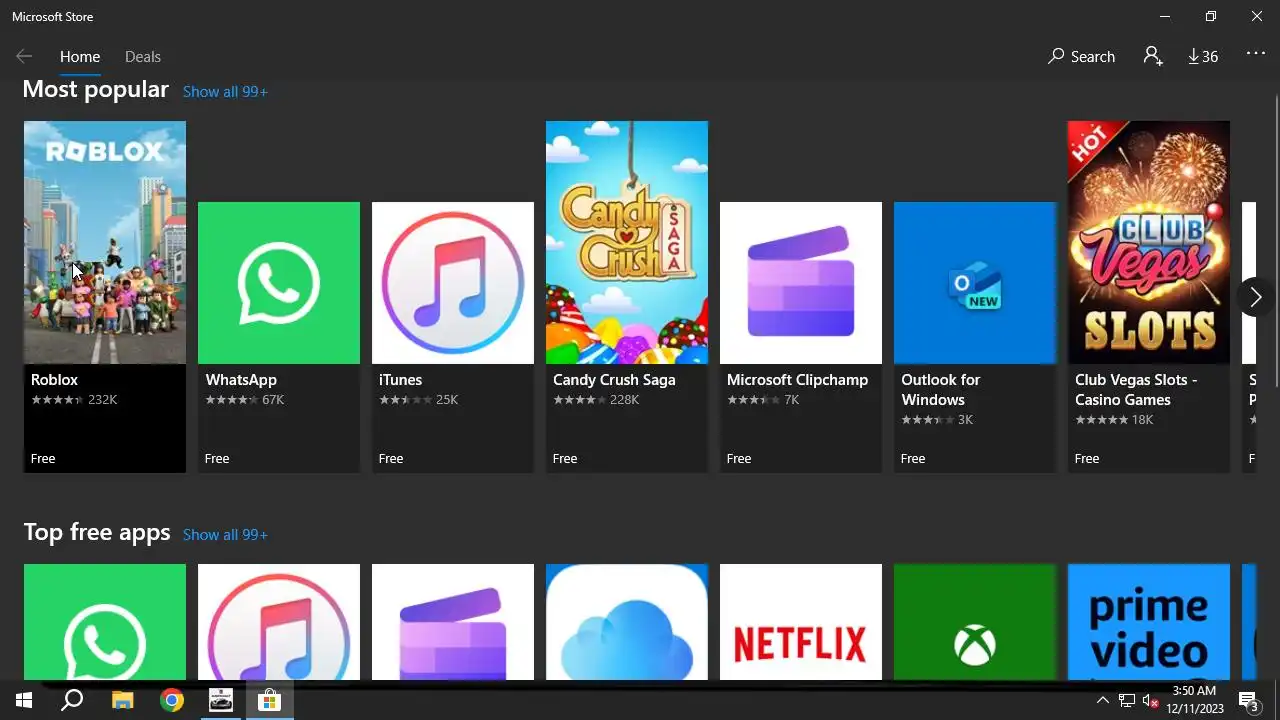Switch to the Deals tab

143,57
